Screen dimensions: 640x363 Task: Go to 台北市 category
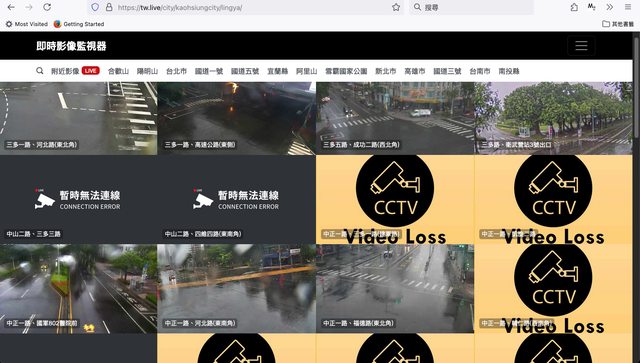(x=176, y=71)
